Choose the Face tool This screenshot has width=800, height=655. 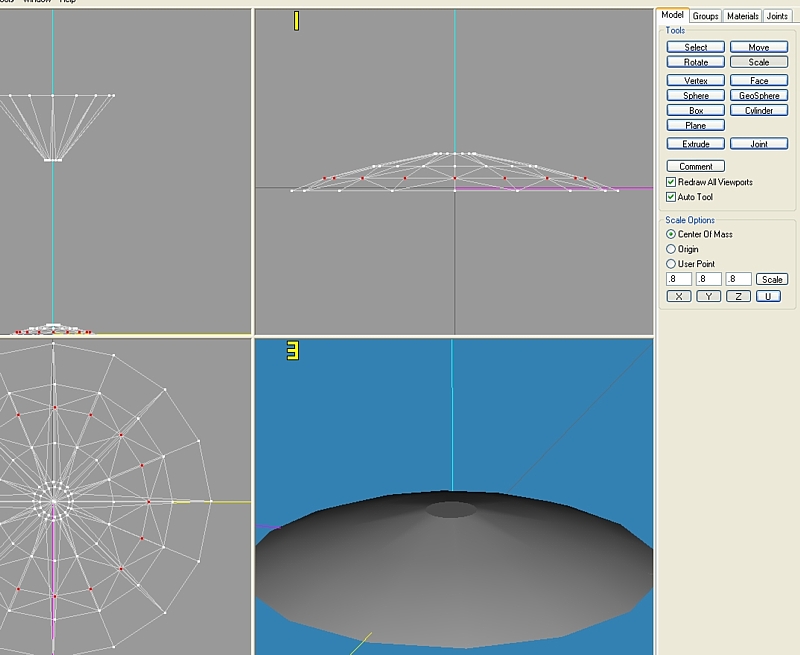759,80
